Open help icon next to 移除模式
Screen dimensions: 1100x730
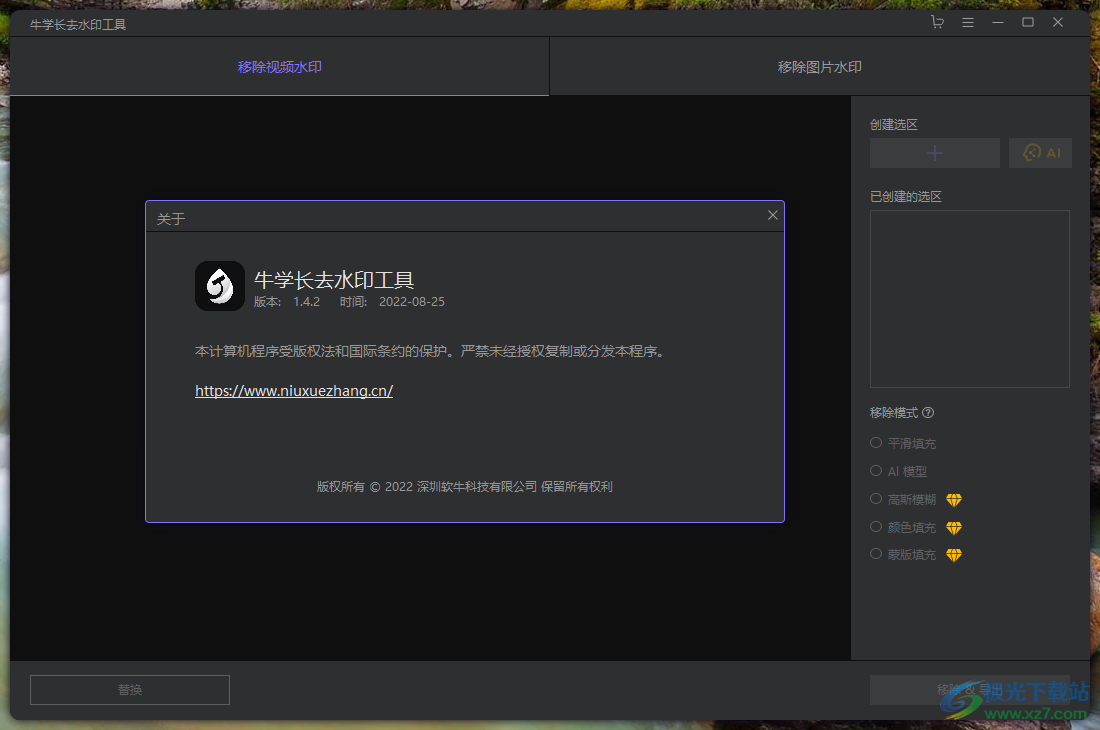[x=928, y=412]
